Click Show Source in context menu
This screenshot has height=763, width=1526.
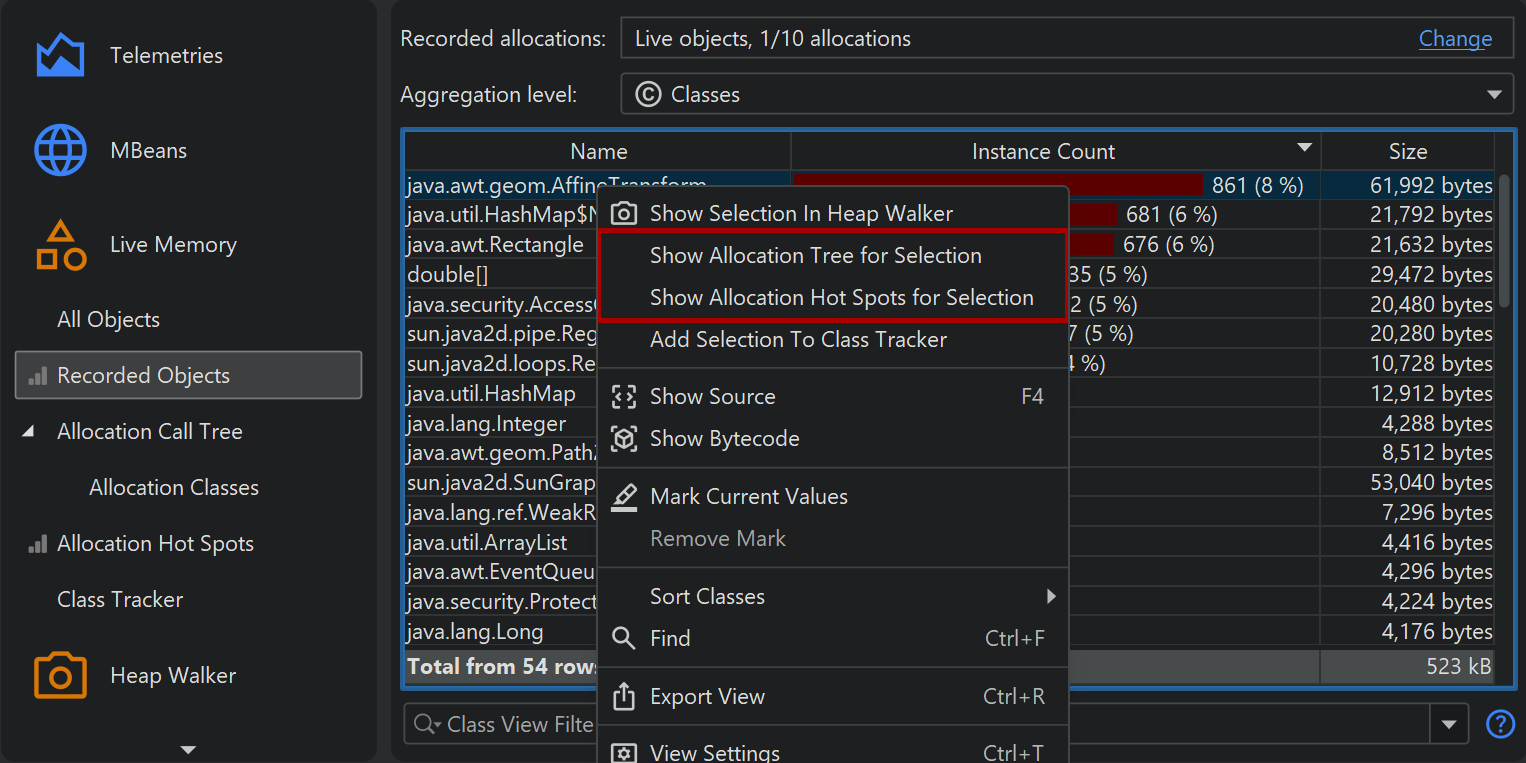(x=712, y=397)
